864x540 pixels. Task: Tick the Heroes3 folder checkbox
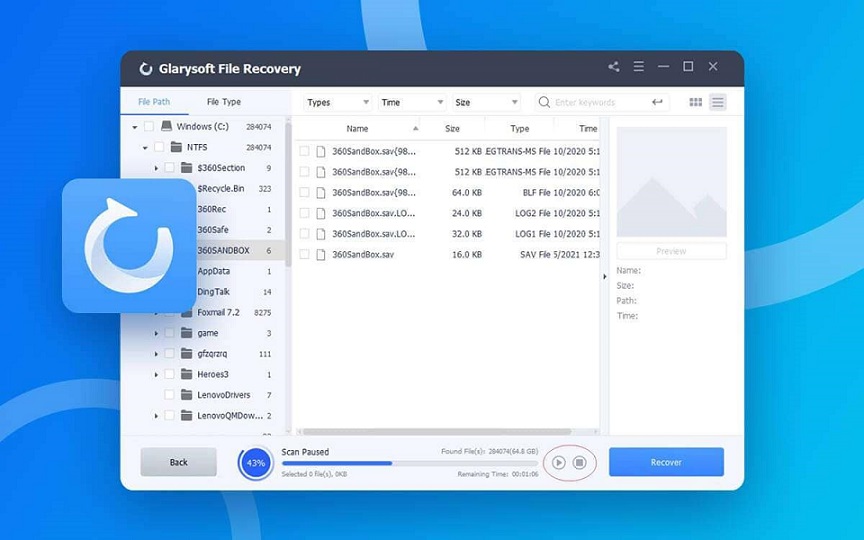click(170, 374)
